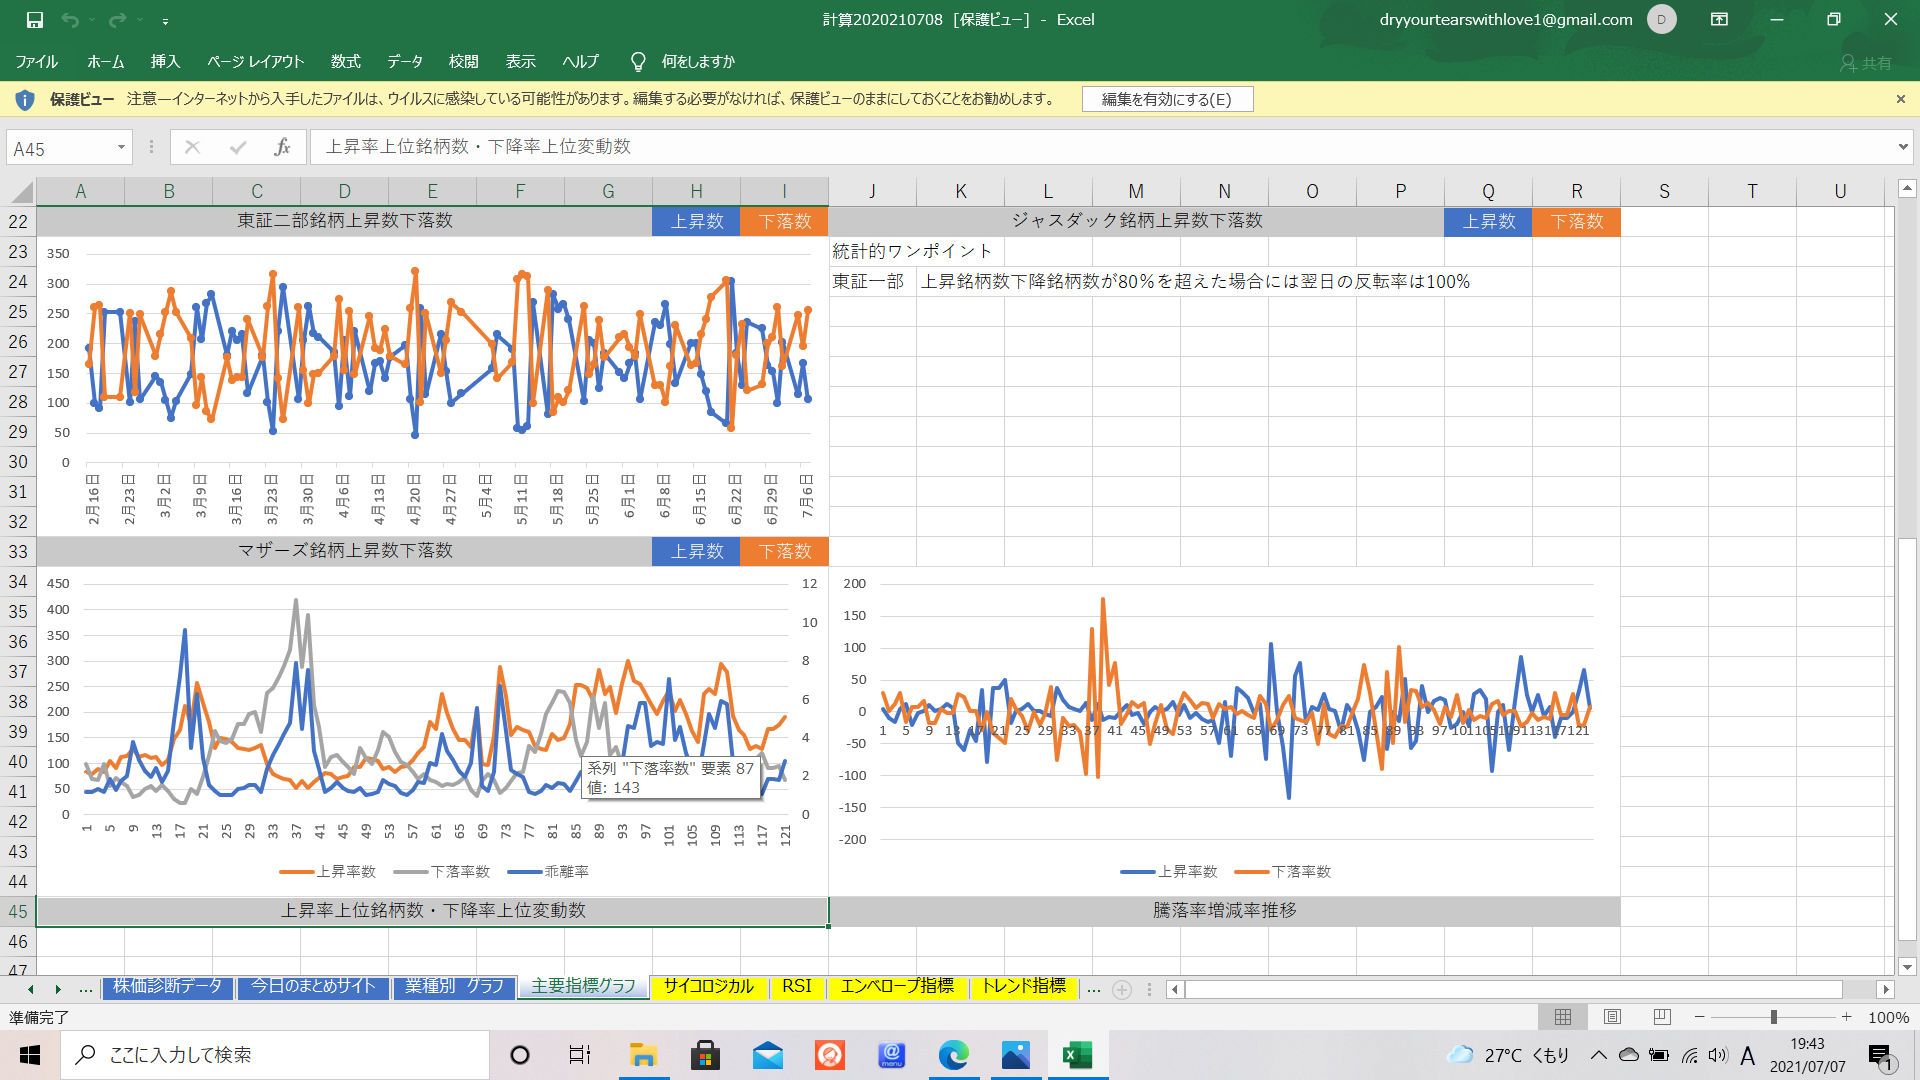The height and width of the screenshot is (1080, 1920).
Task: Click vertical scrollbar down arrow
Action: click(x=1907, y=967)
